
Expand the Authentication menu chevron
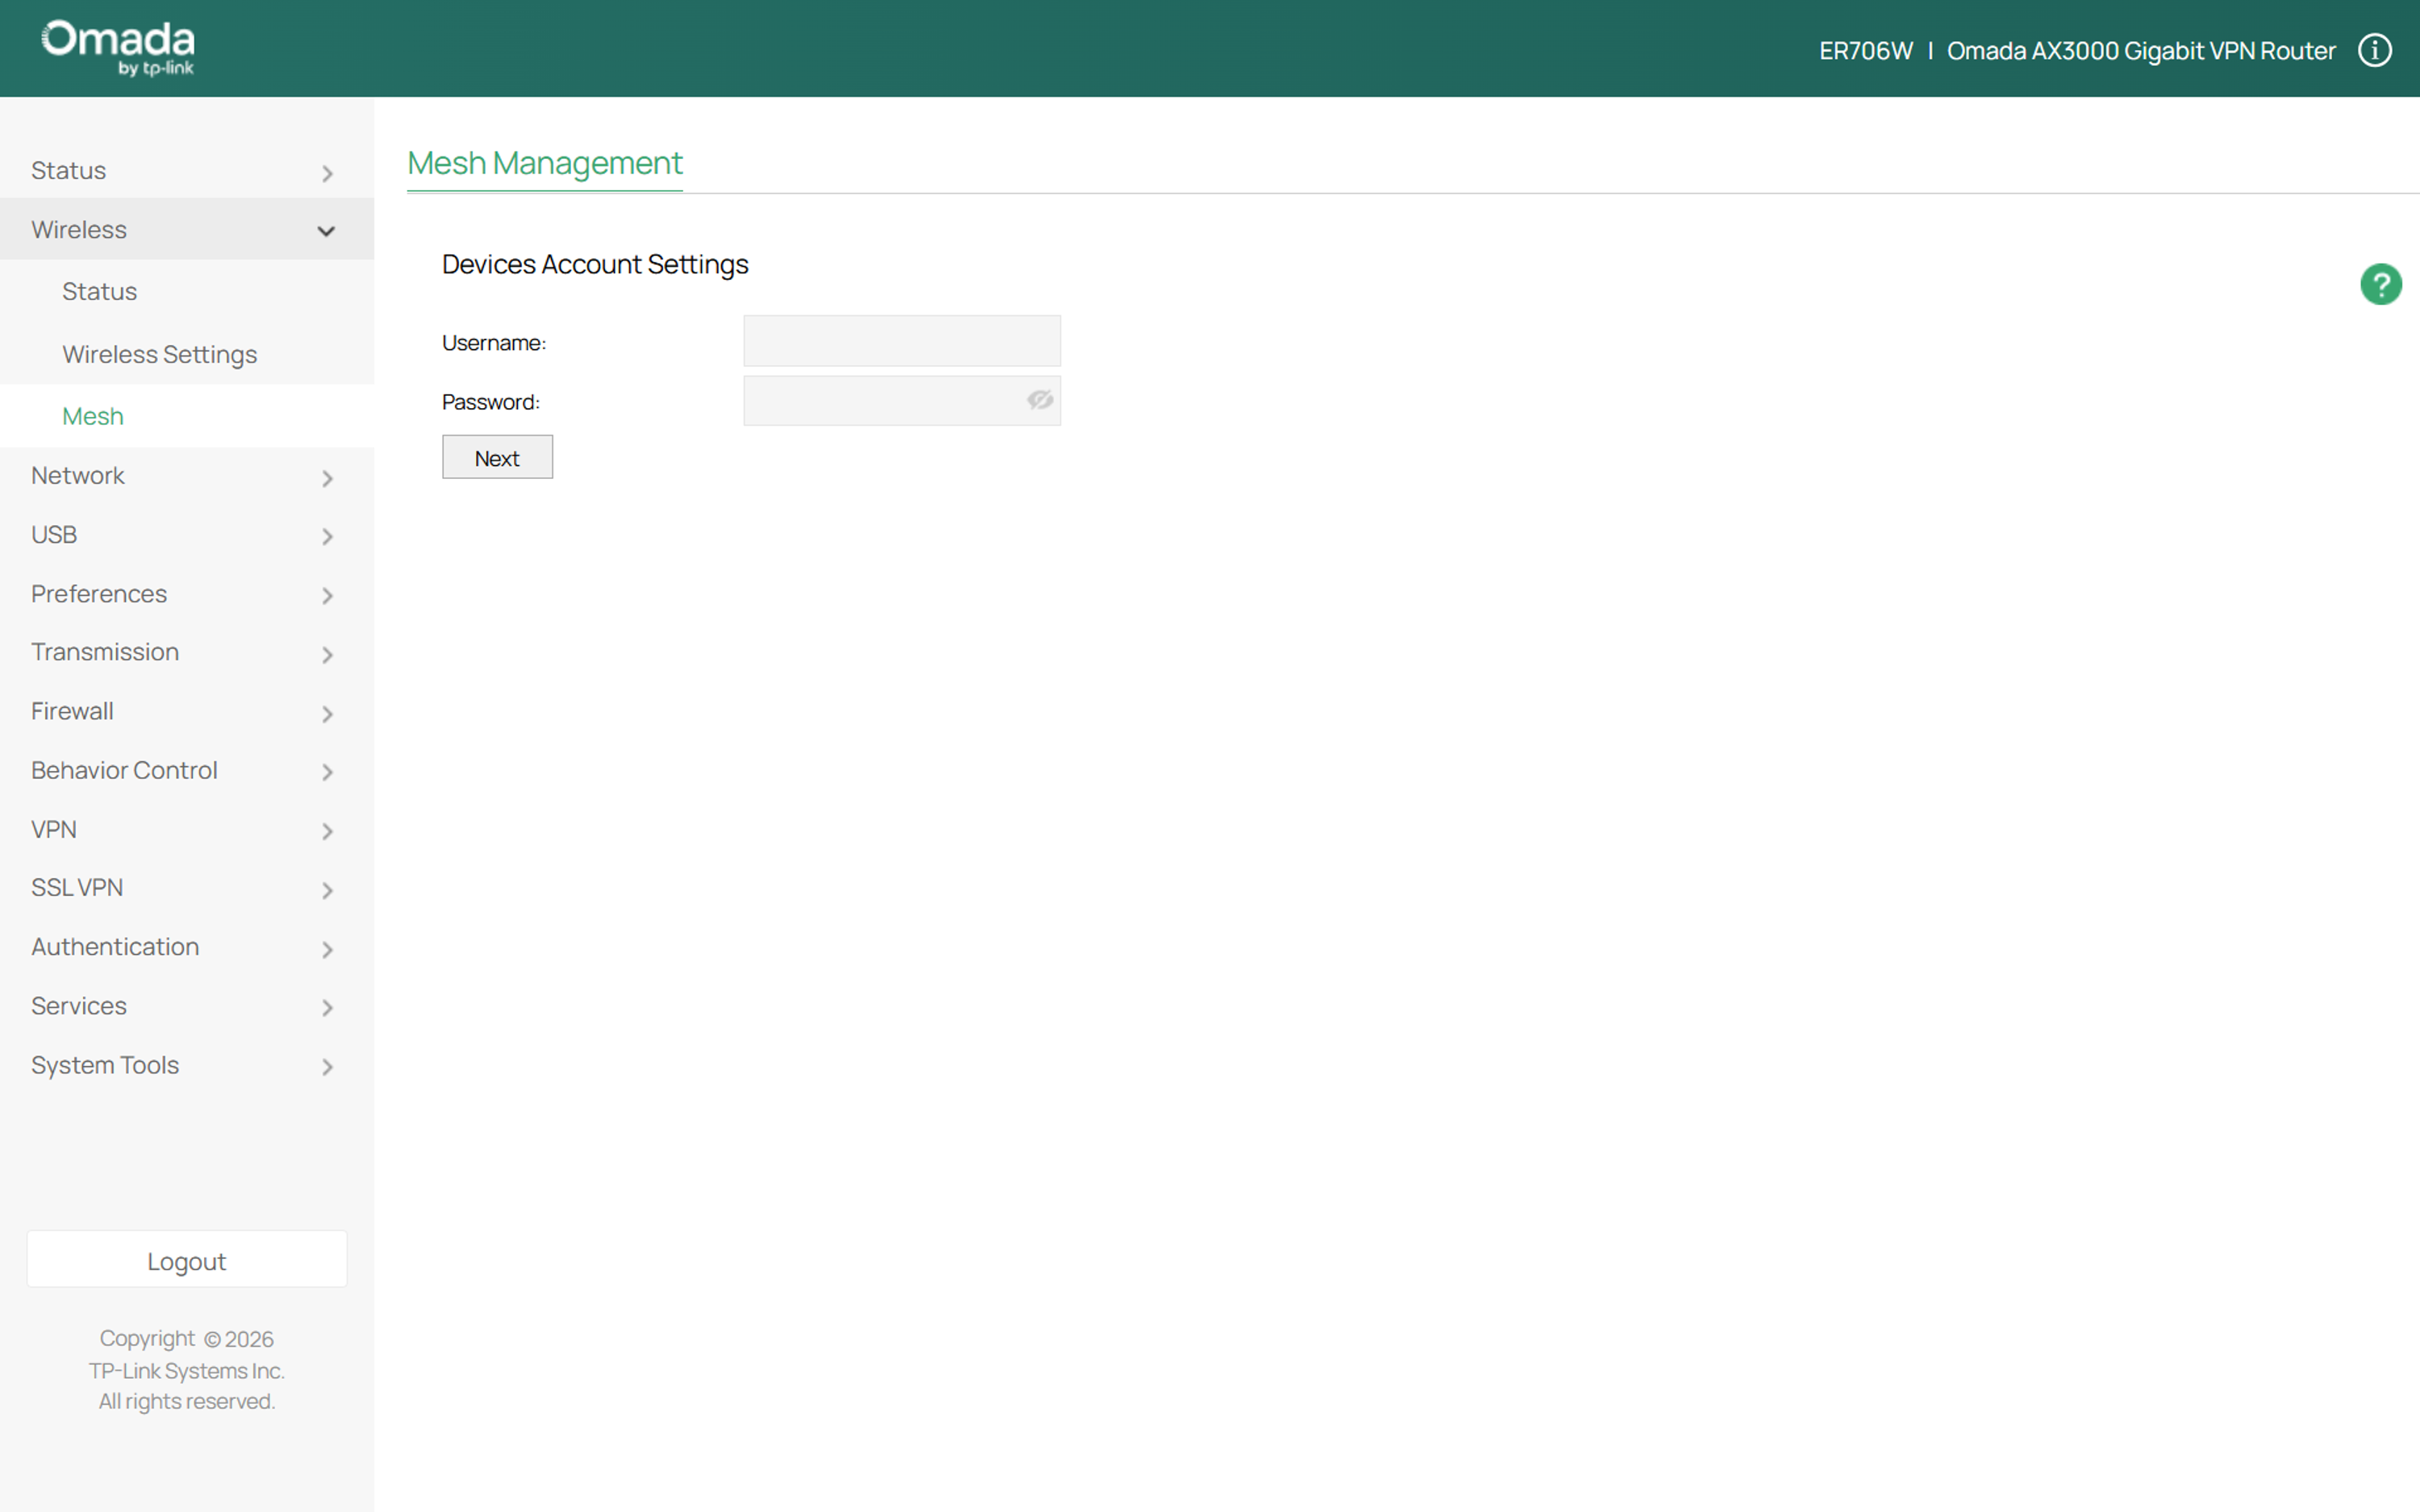point(327,949)
